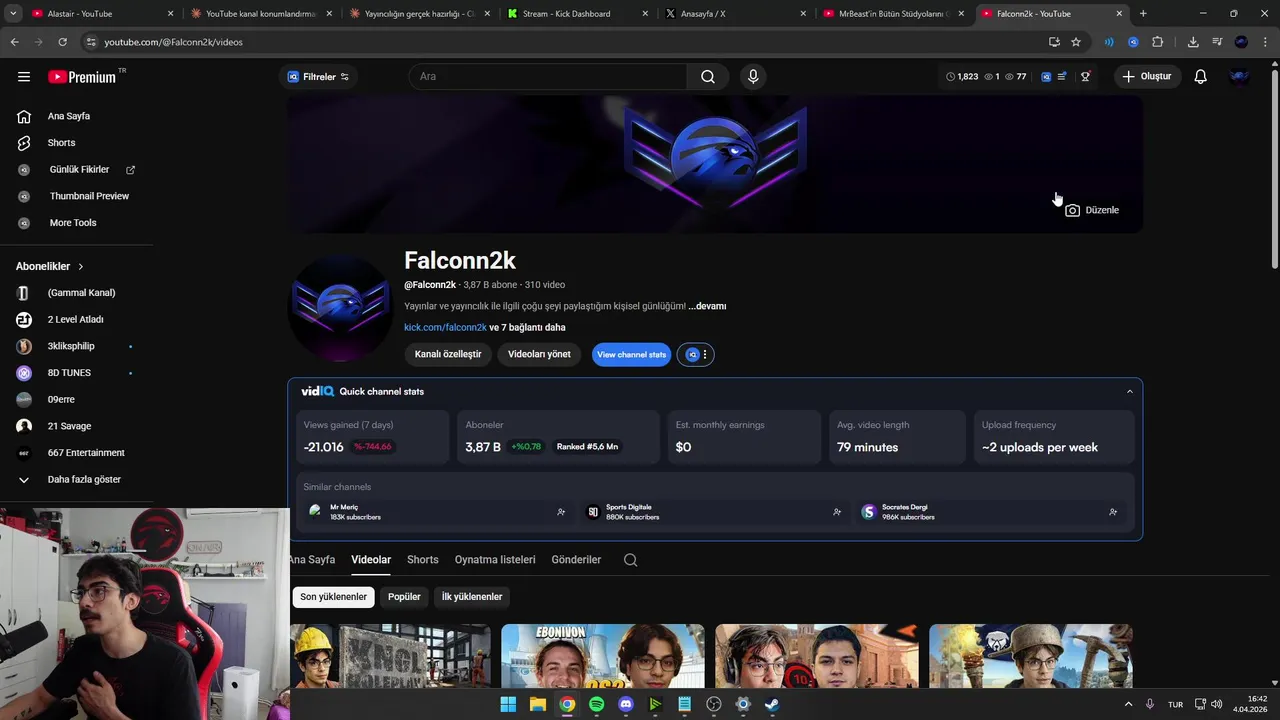Select the İlk yüklenenler sort chip
This screenshot has height=720, width=1280.
[472, 597]
